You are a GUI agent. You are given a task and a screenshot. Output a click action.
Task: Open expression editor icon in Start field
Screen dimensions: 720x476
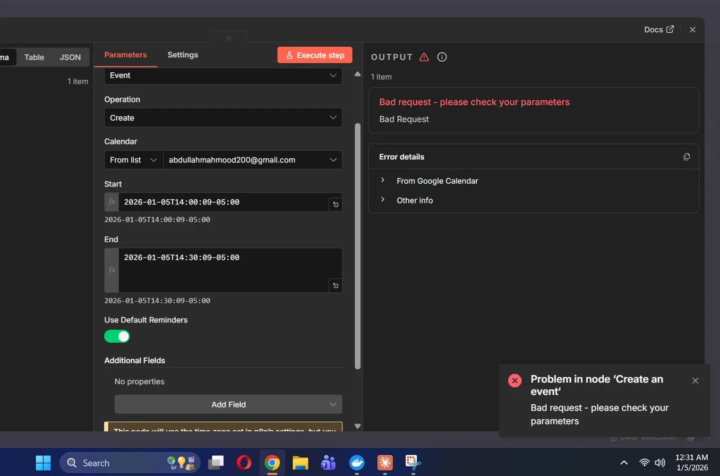336,205
